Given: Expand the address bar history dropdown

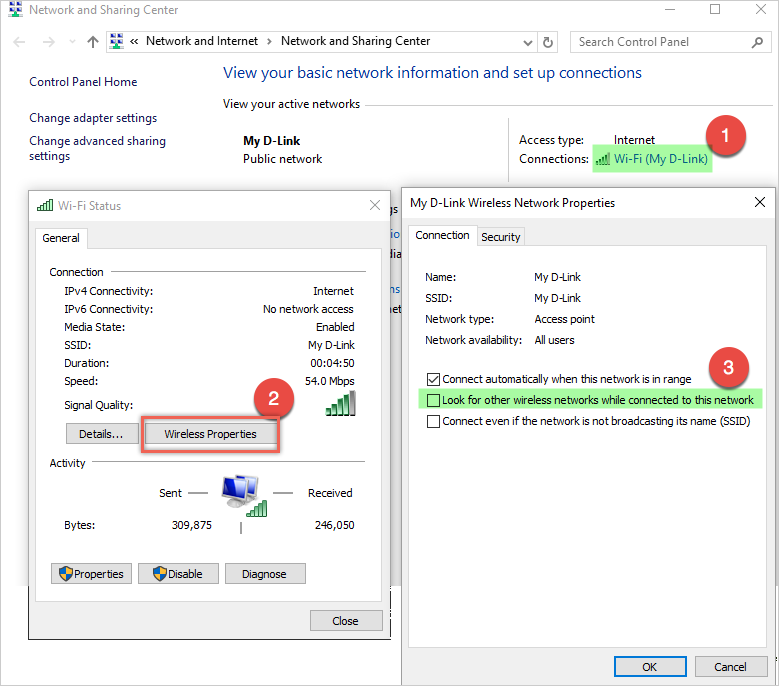Looking at the screenshot, I should 528,43.
